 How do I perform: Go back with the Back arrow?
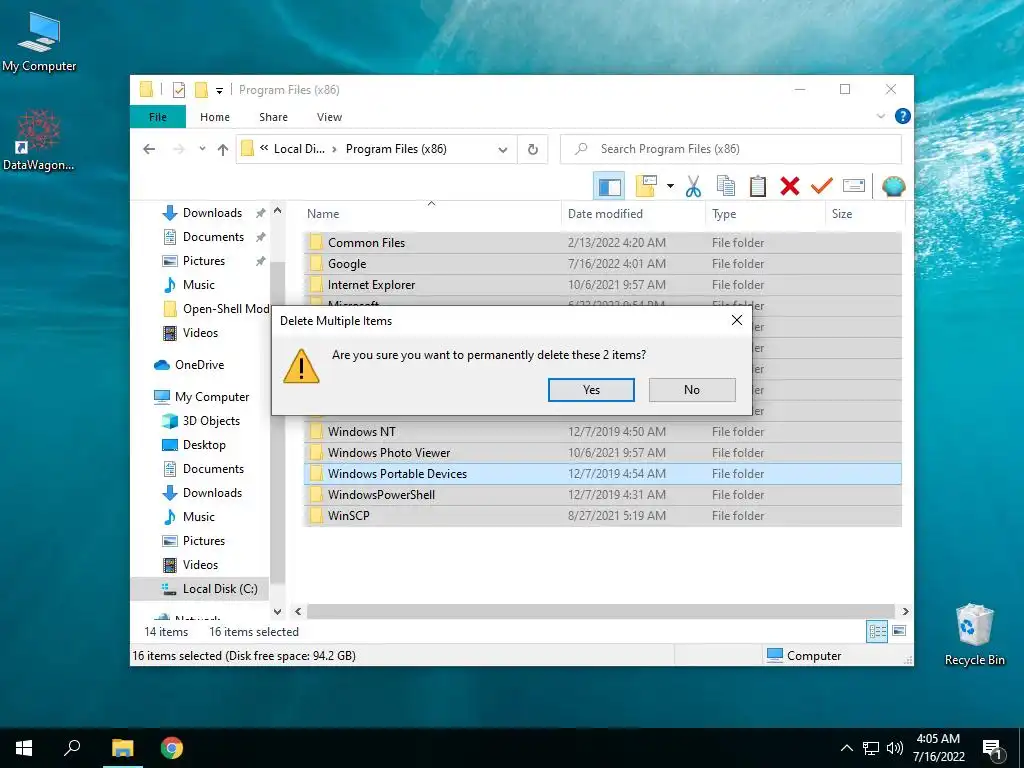point(149,149)
